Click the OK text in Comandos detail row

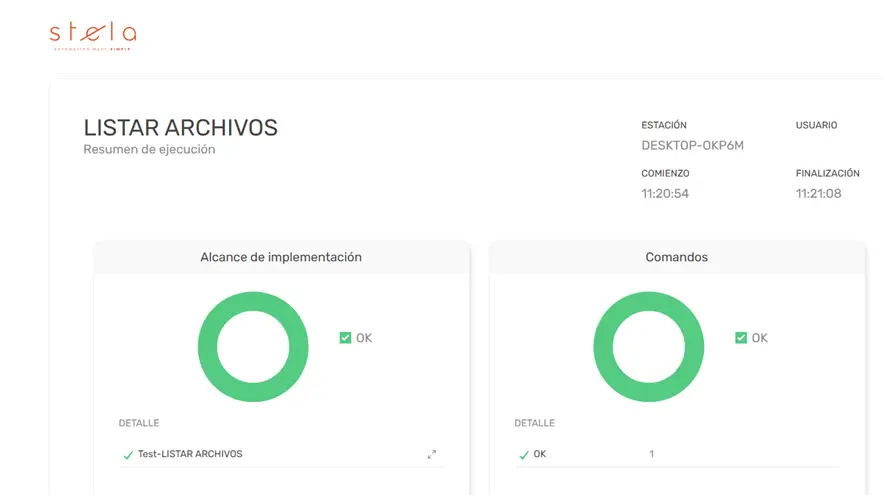pyautogui.click(x=540, y=454)
